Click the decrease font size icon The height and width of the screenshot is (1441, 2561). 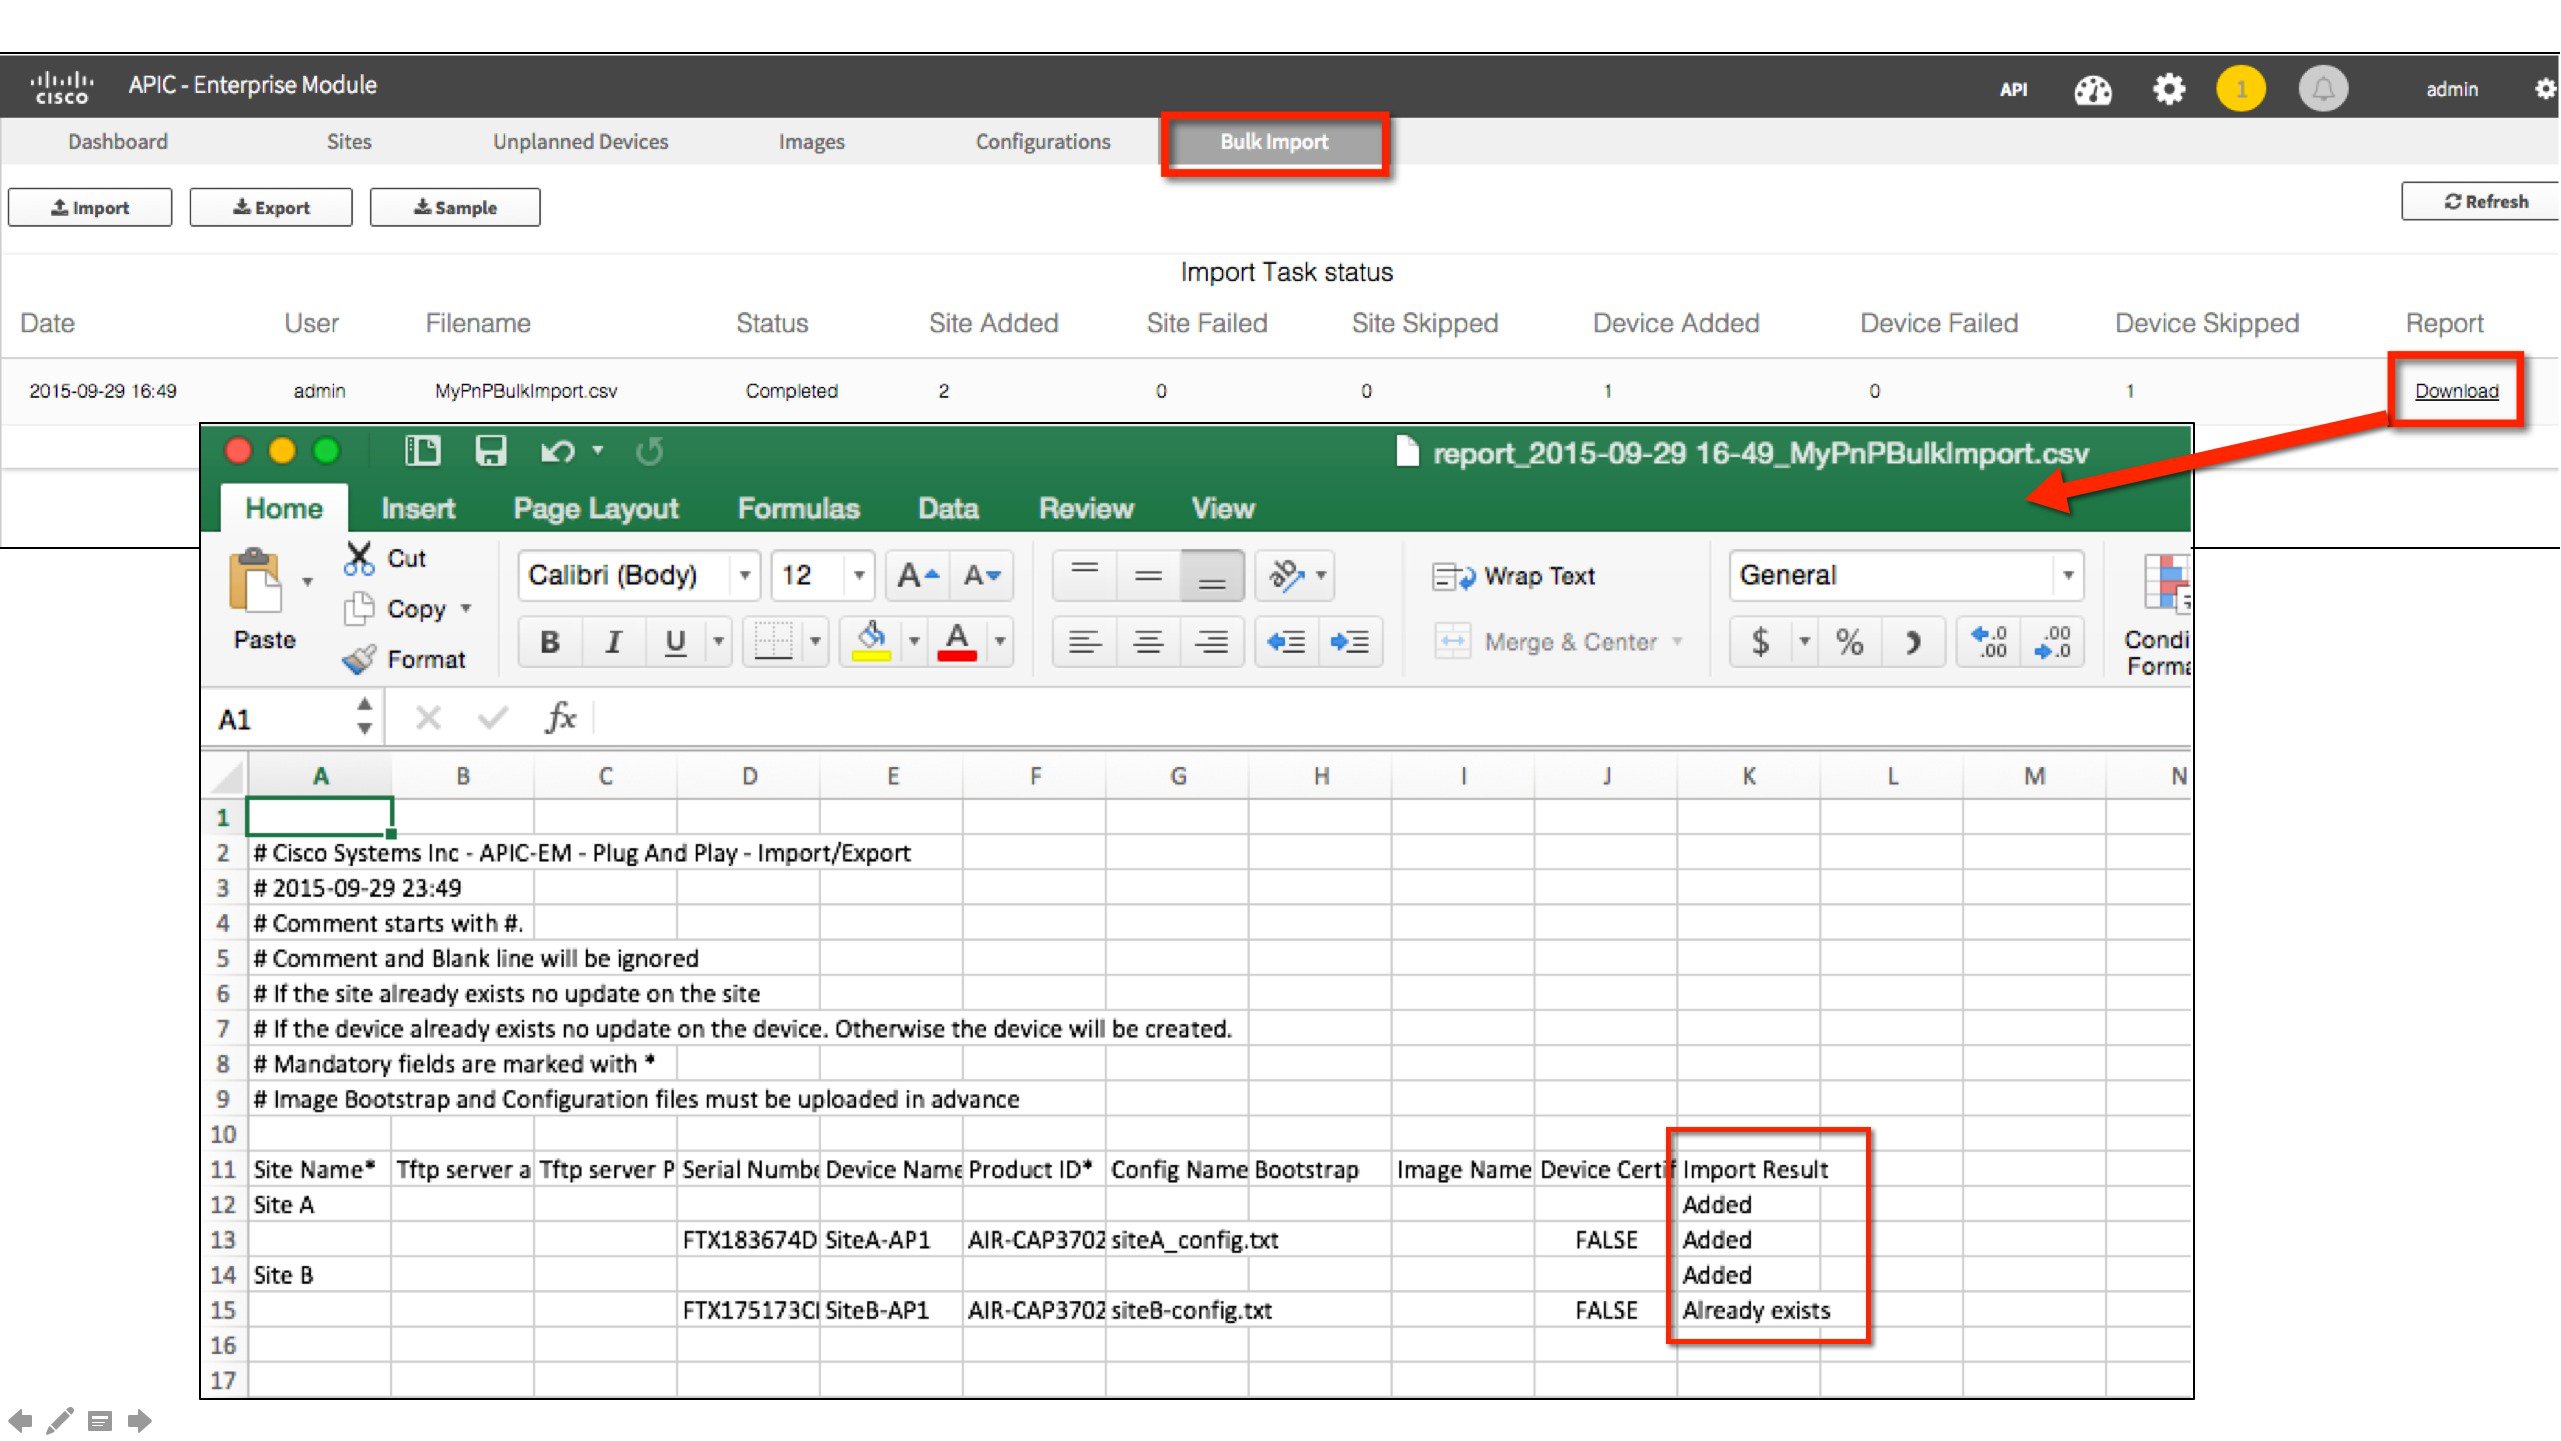(982, 575)
